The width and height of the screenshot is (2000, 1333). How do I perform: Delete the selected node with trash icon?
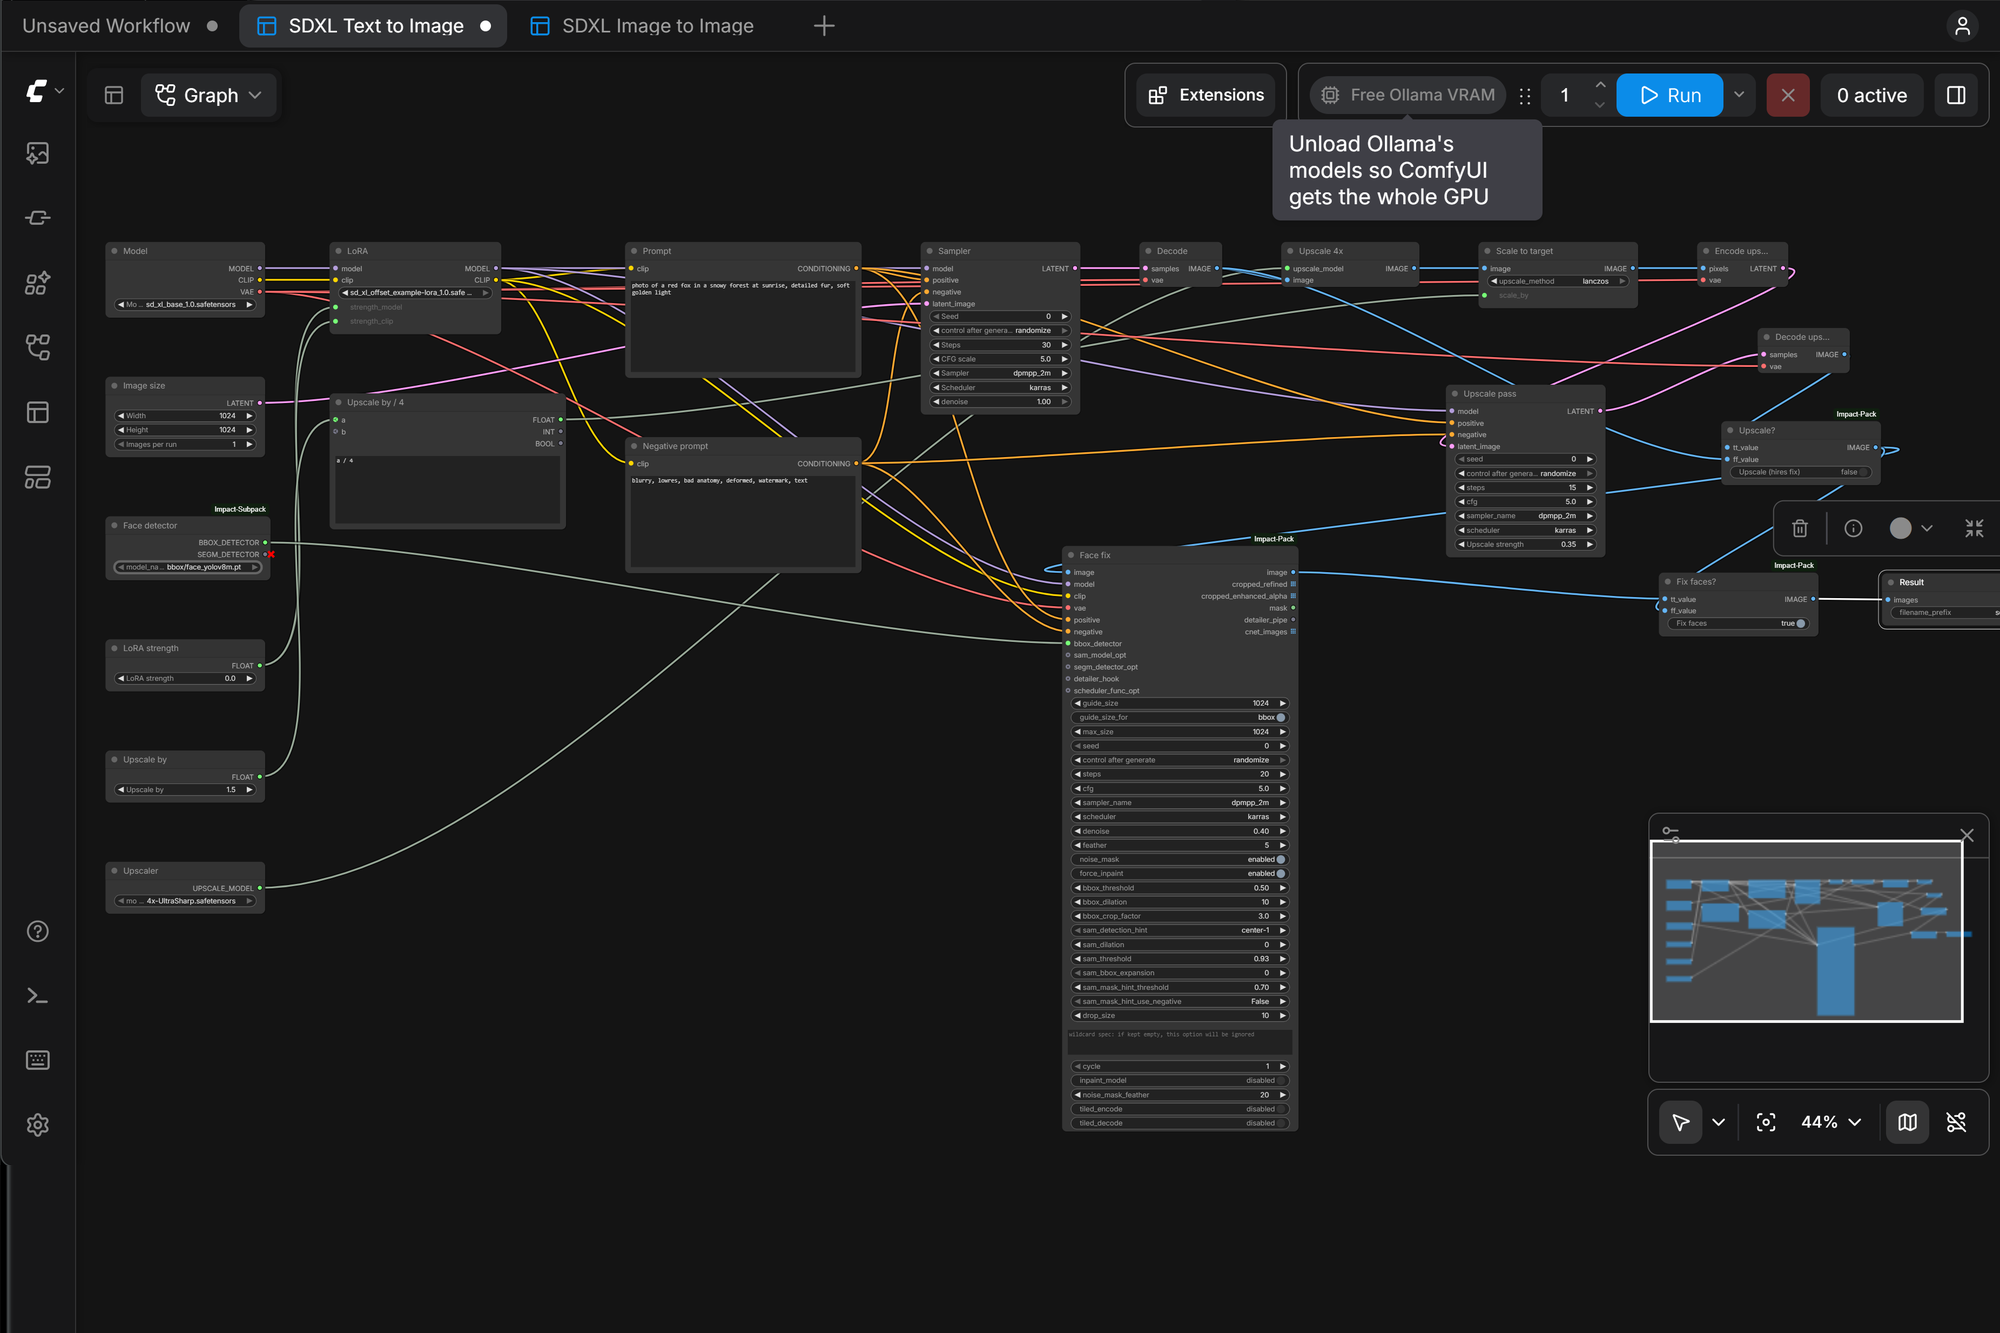click(1800, 528)
